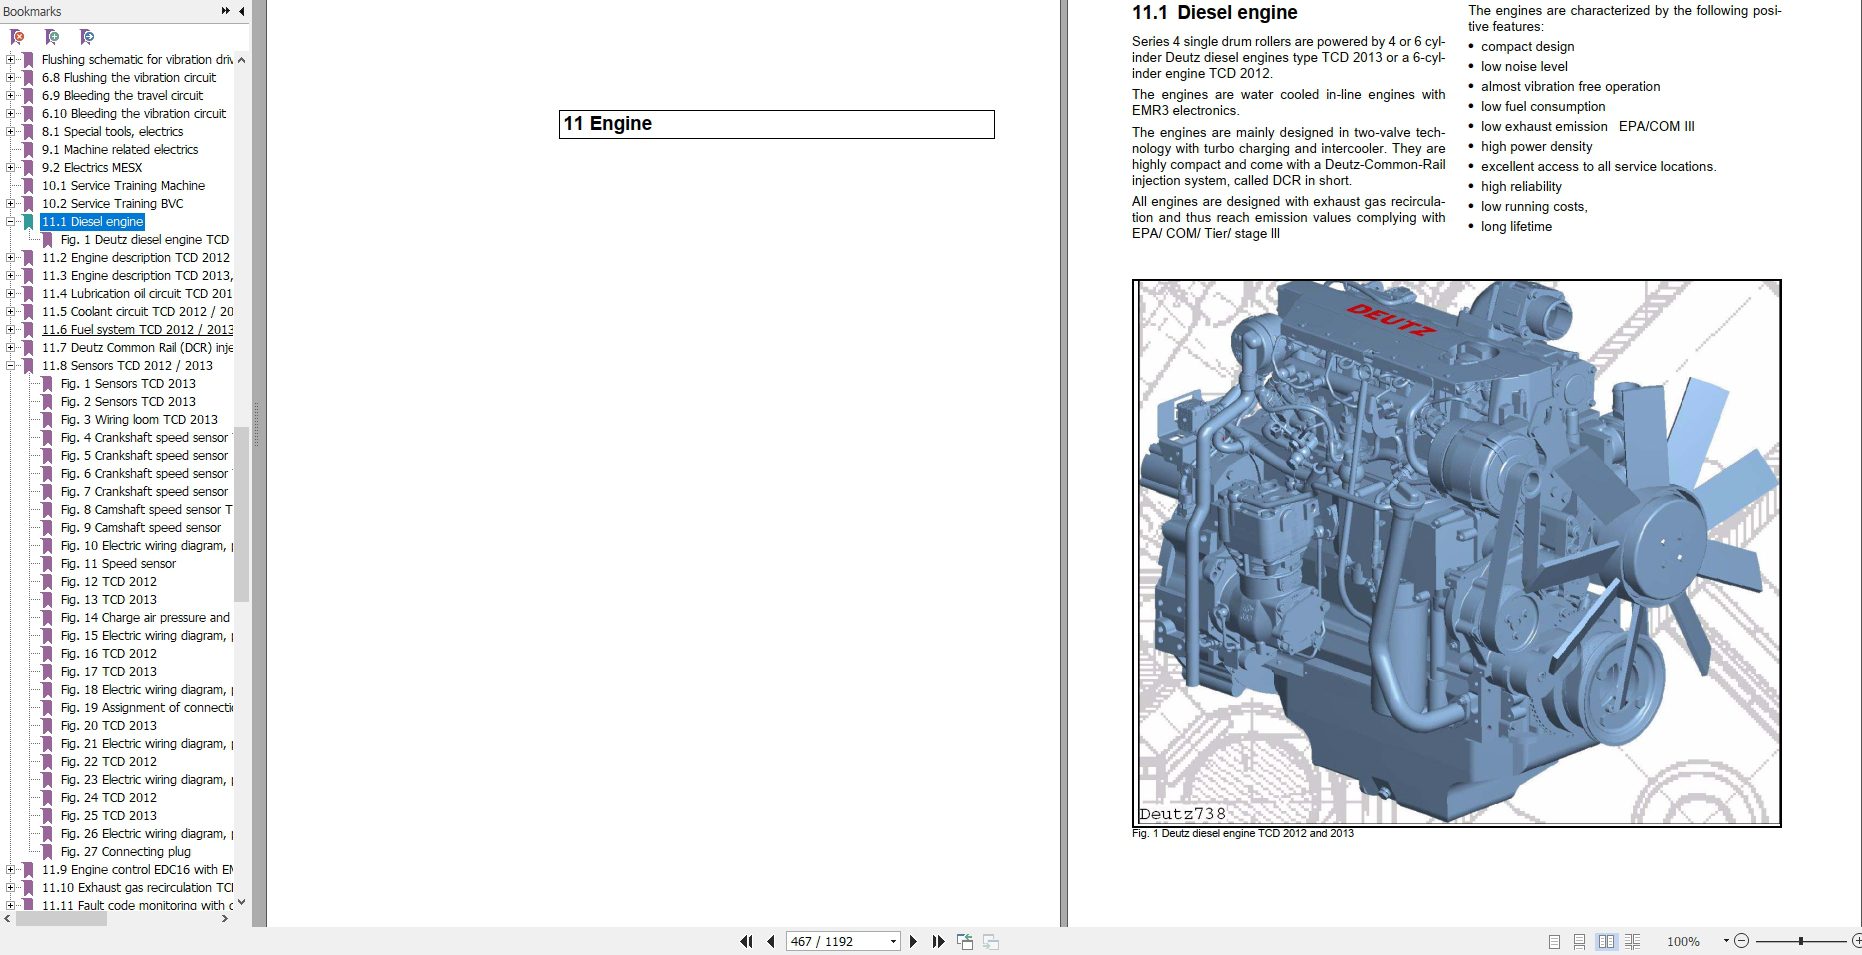Expand the 10.2 Service Training BVC bookmark
The width and height of the screenshot is (1862, 955).
[10, 204]
